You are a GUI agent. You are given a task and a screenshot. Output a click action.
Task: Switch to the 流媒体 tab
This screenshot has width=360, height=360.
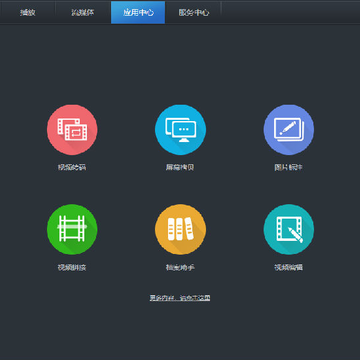coord(83,13)
